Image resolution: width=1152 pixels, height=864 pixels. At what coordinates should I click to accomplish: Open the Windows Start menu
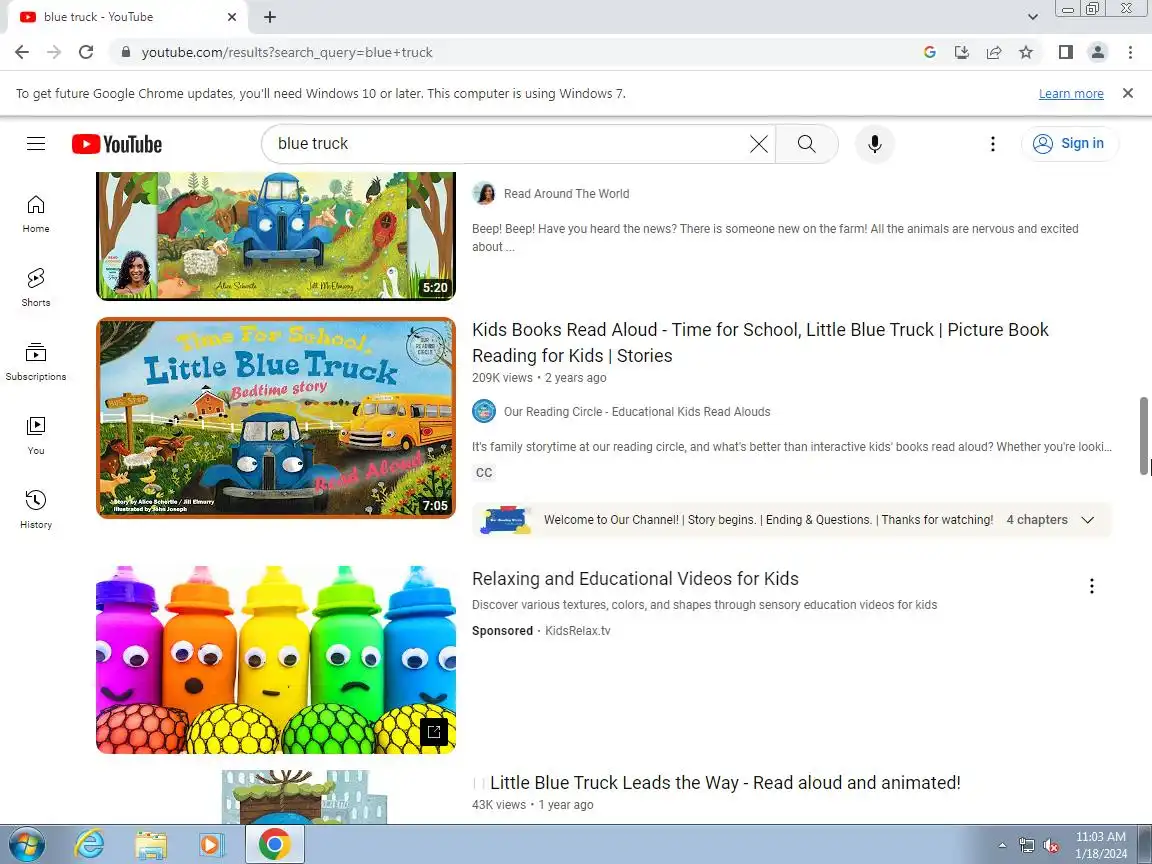click(27, 845)
